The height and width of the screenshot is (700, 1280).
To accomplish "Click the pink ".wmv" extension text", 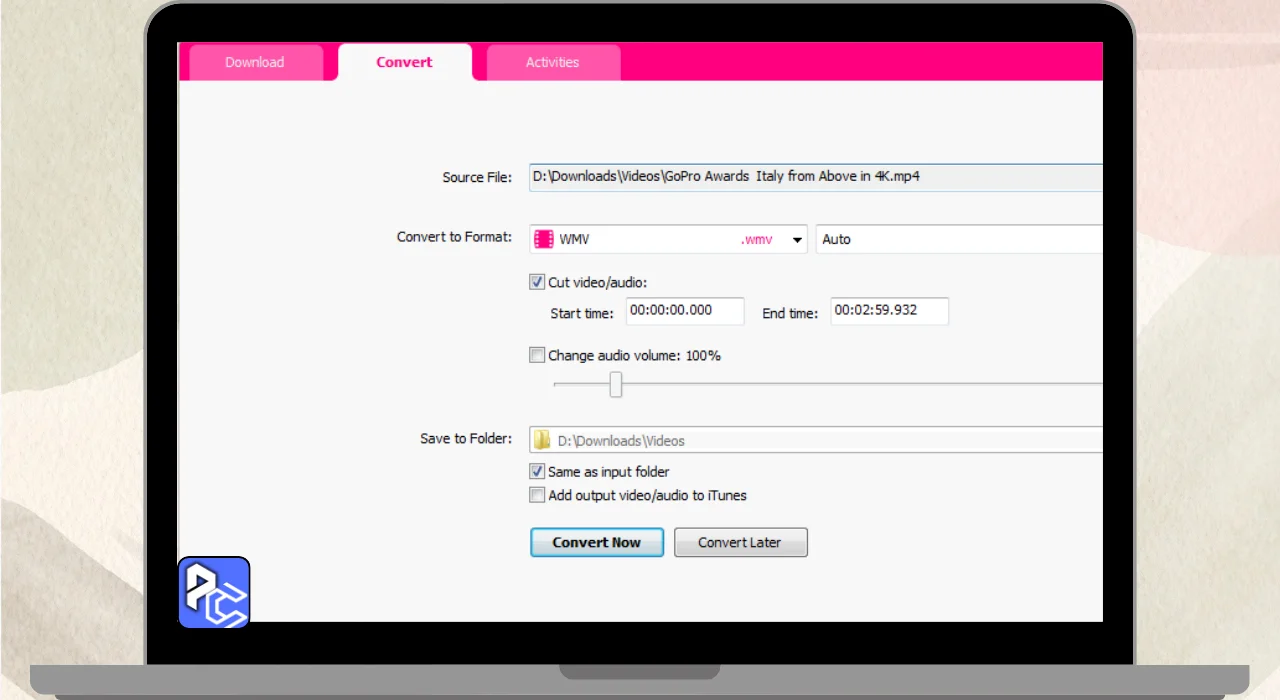I will coord(757,239).
